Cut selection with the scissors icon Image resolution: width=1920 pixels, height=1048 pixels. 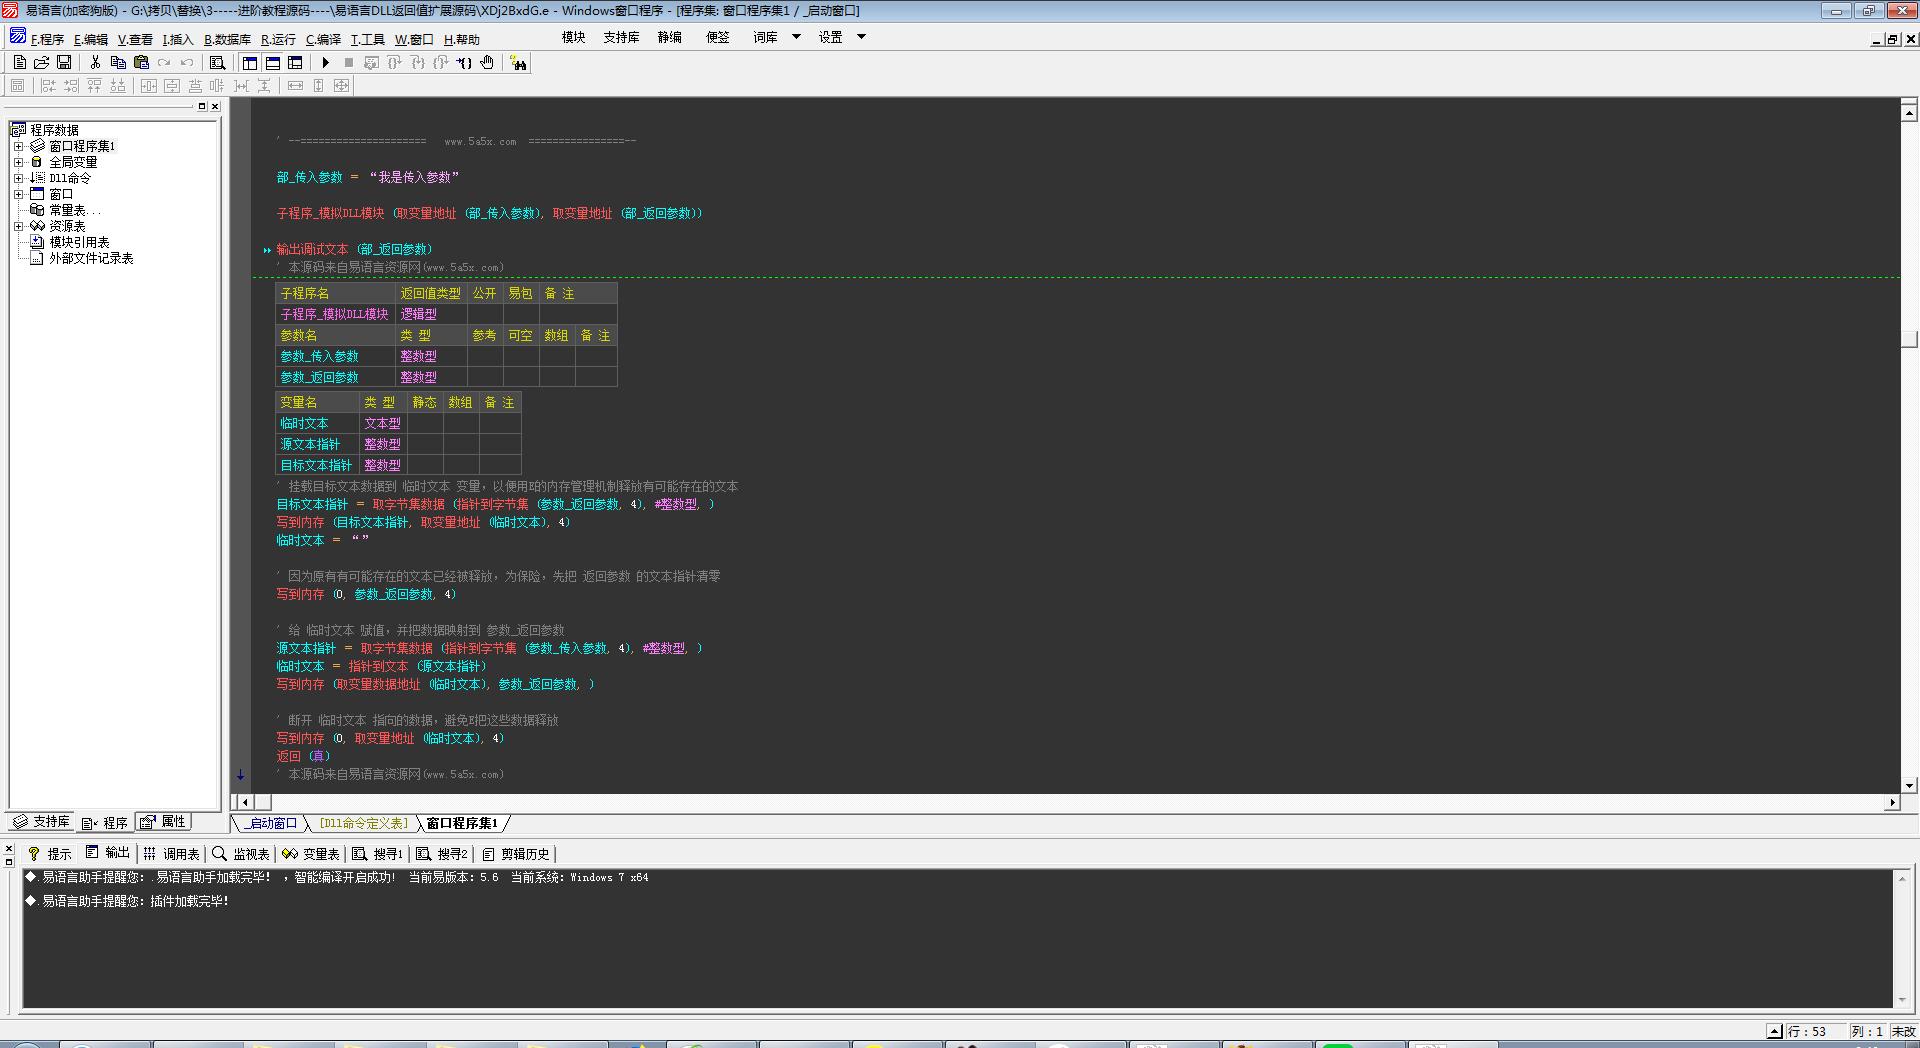[x=95, y=62]
